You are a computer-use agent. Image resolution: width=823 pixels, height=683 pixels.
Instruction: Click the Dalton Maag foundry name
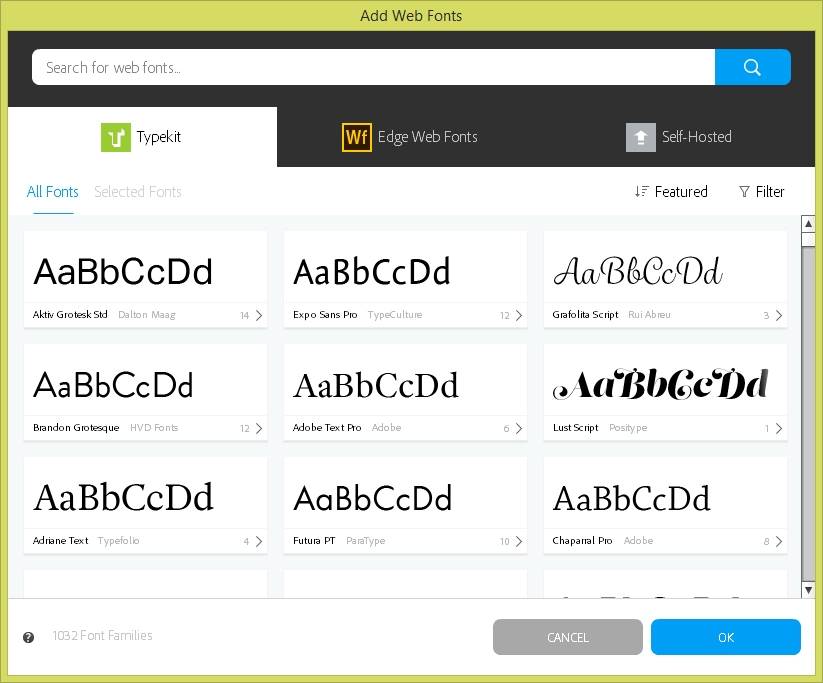[147, 314]
